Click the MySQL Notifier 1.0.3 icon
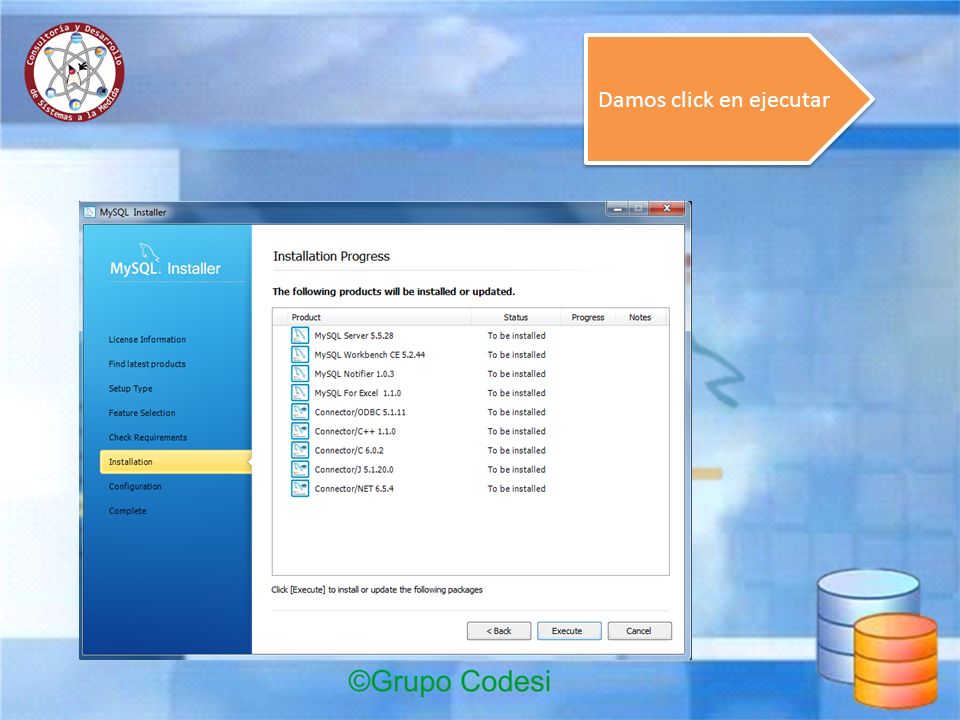The height and width of the screenshot is (720, 960). click(299, 373)
